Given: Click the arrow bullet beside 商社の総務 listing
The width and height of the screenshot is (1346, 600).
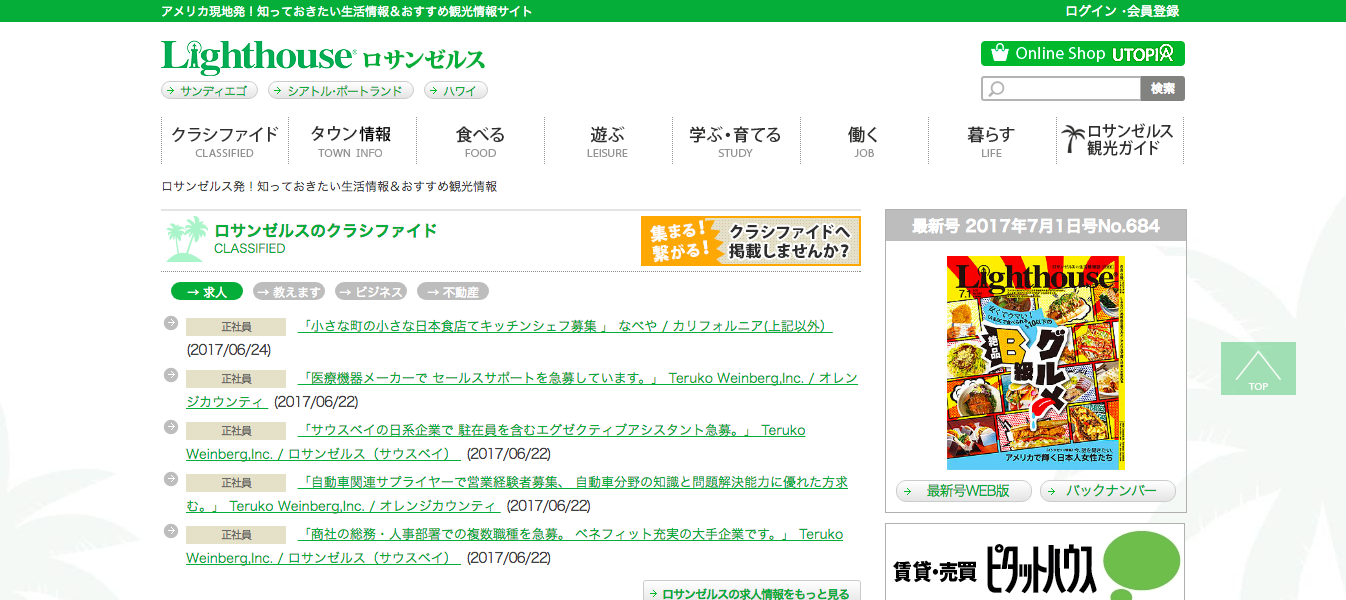Looking at the screenshot, I should (170, 531).
